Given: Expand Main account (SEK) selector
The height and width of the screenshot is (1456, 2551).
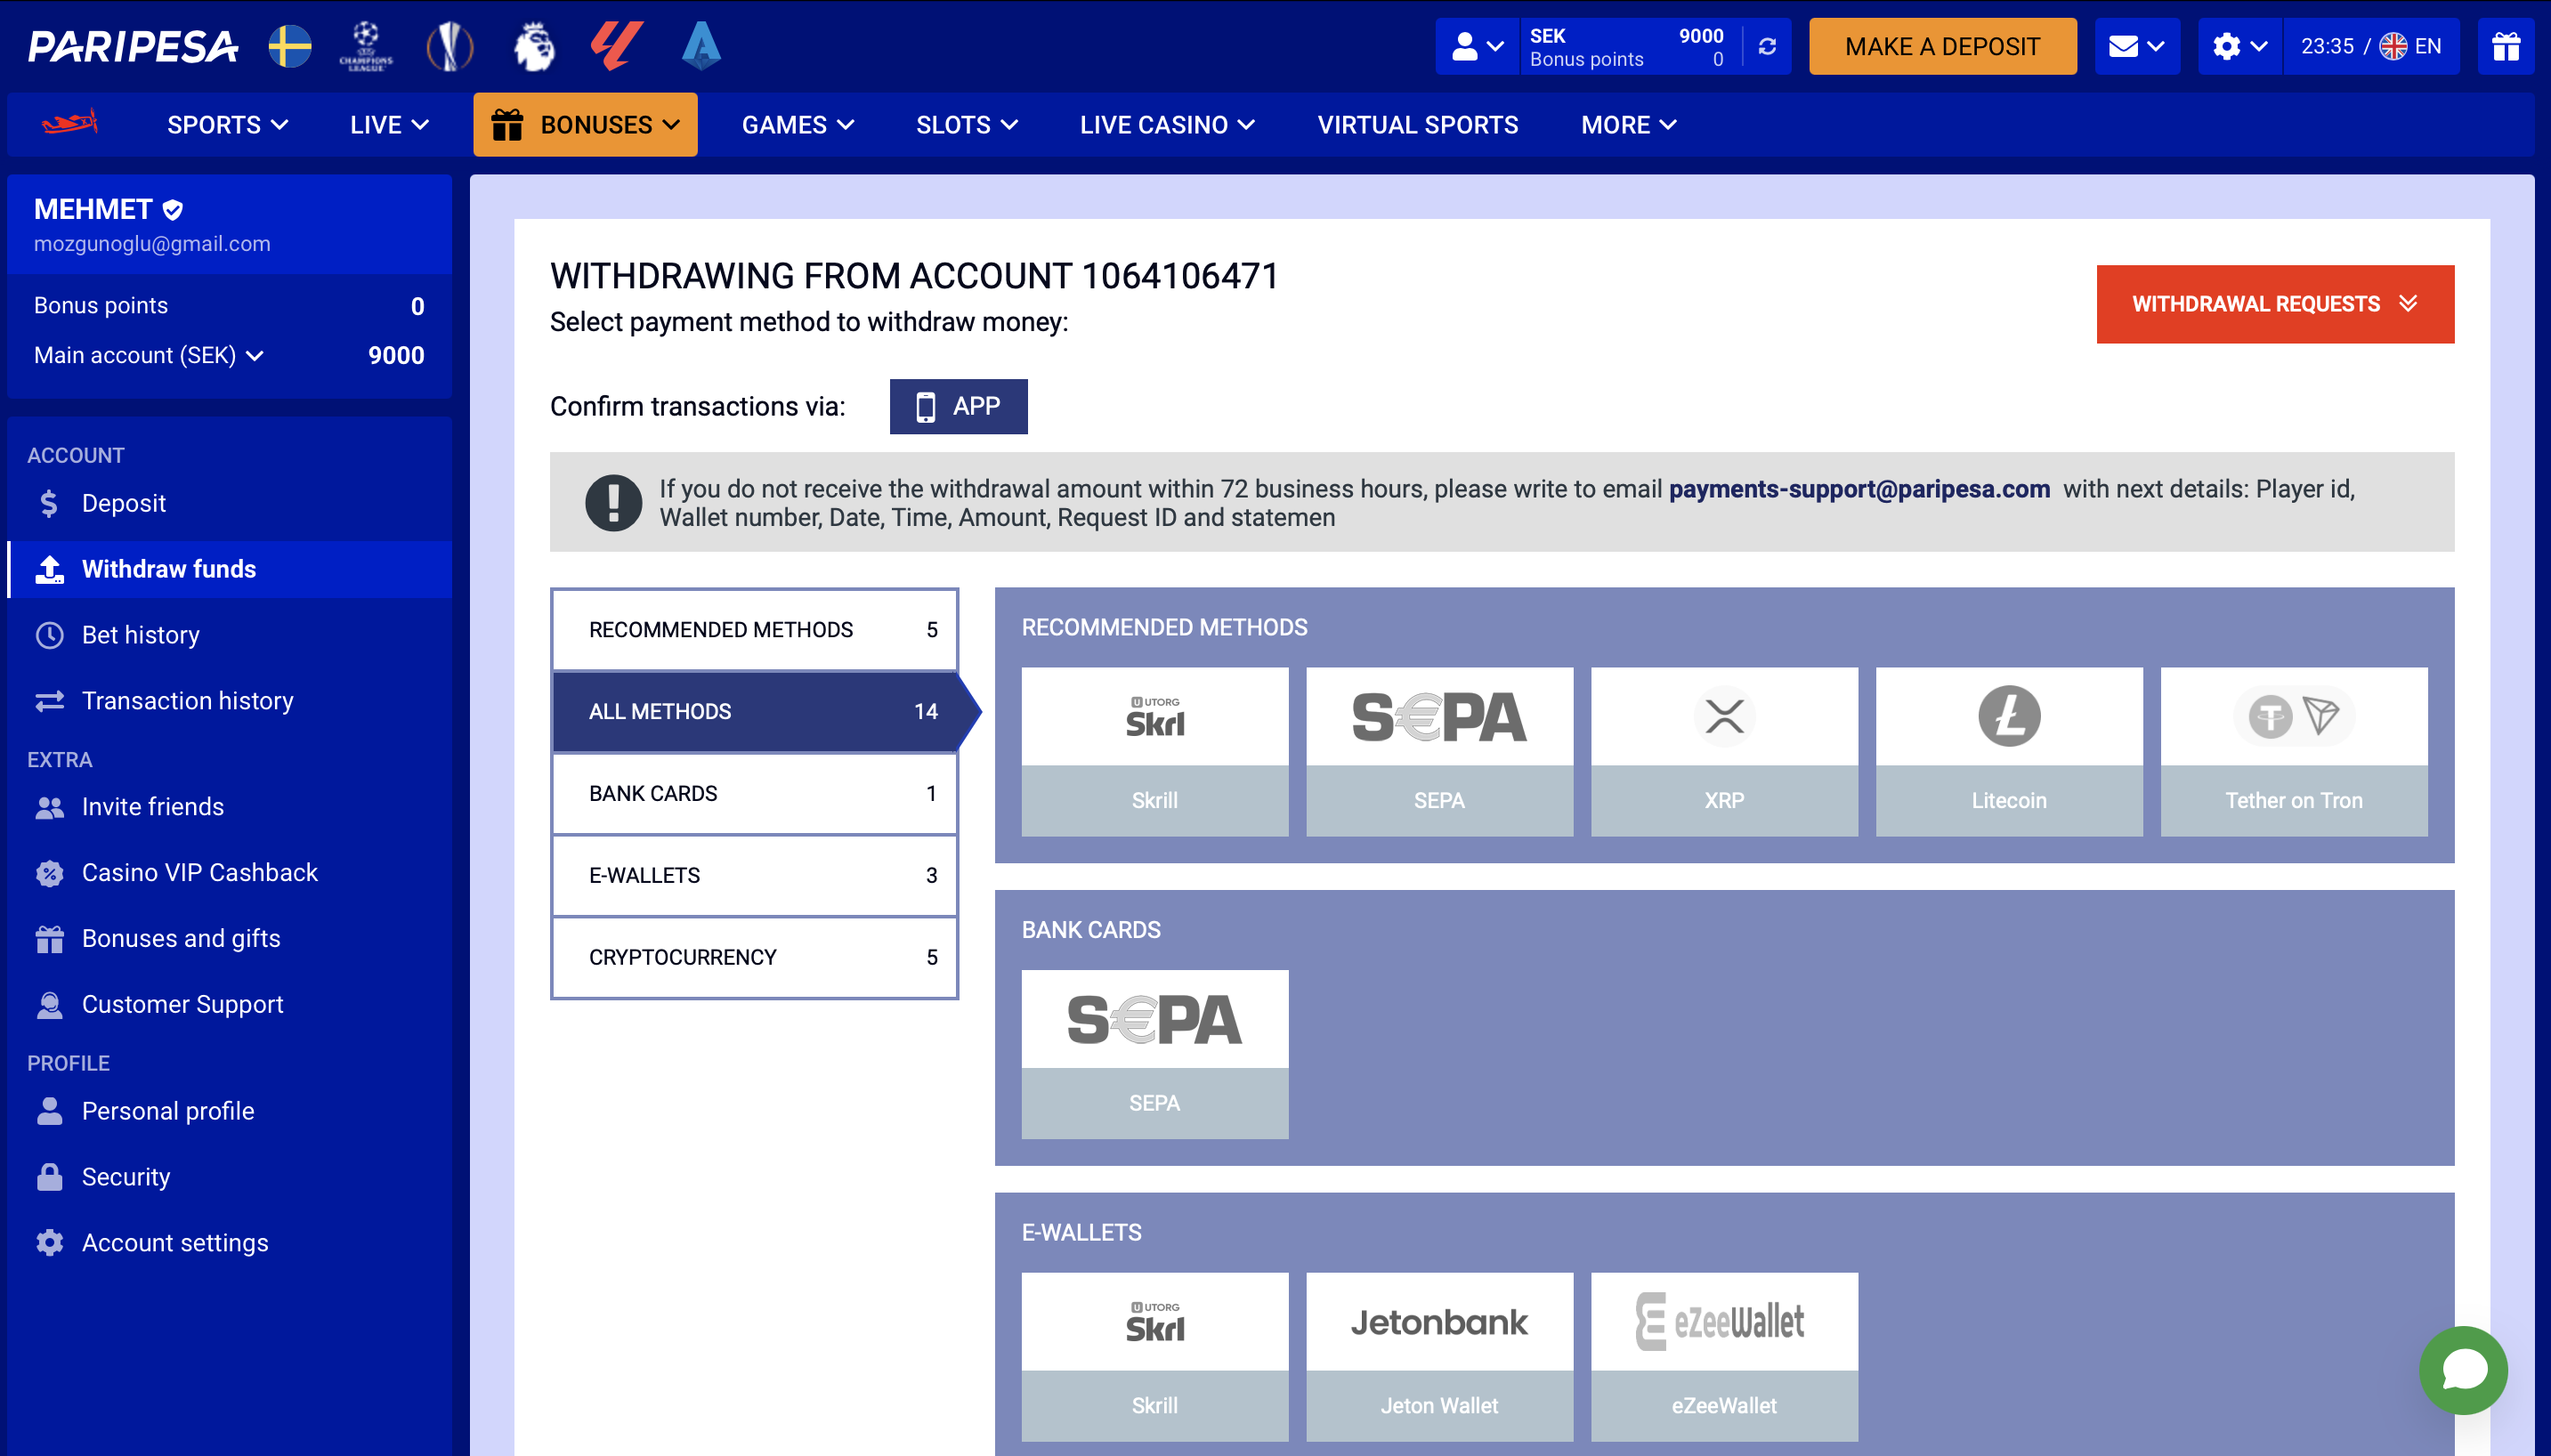Looking at the screenshot, I should coord(149,356).
